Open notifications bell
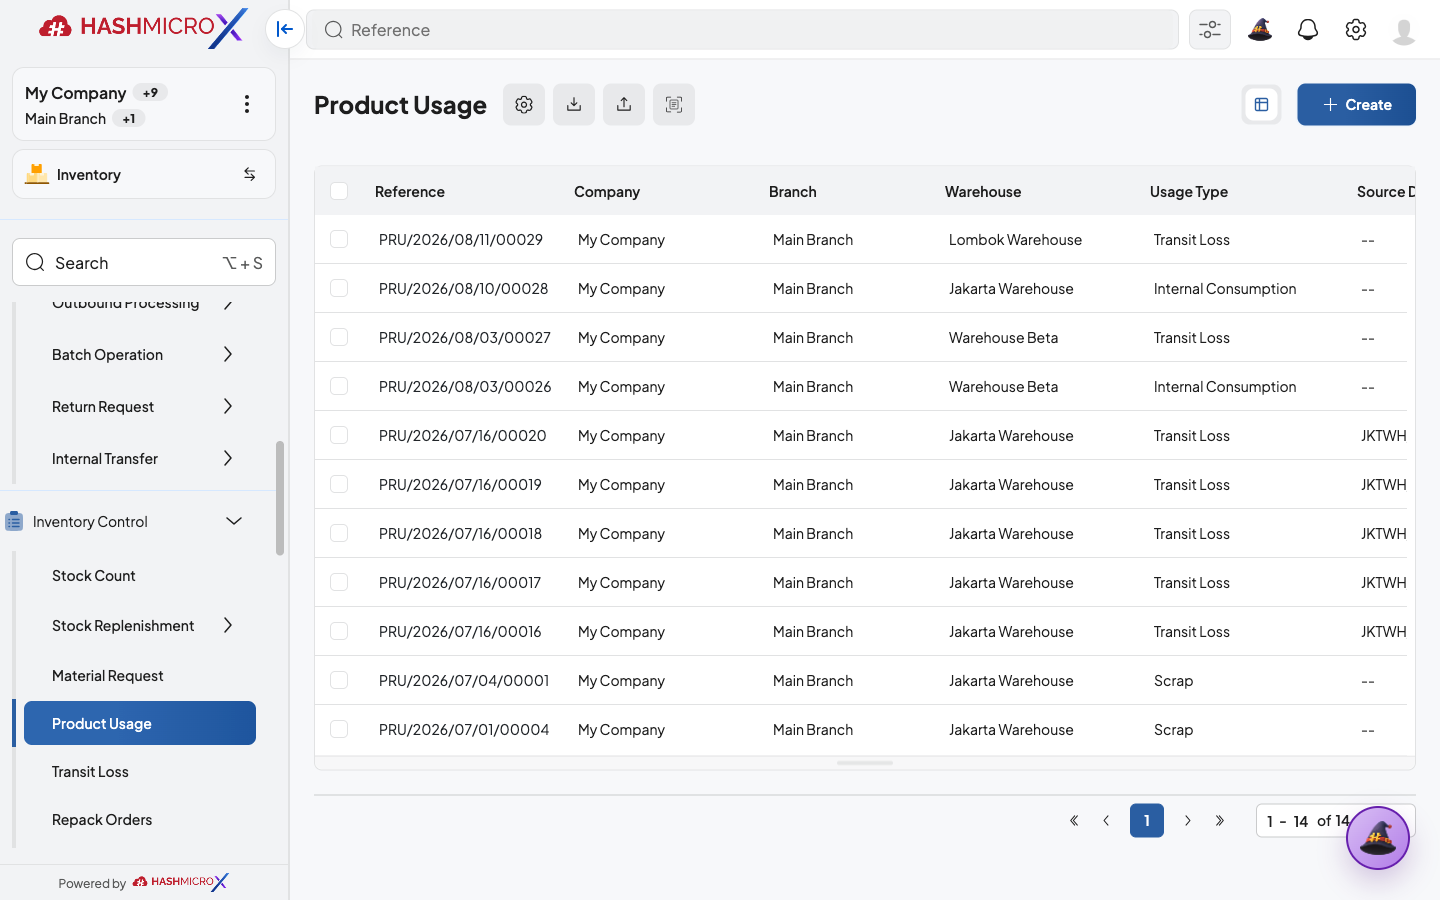Screen dimensions: 1440x900 1308,30
